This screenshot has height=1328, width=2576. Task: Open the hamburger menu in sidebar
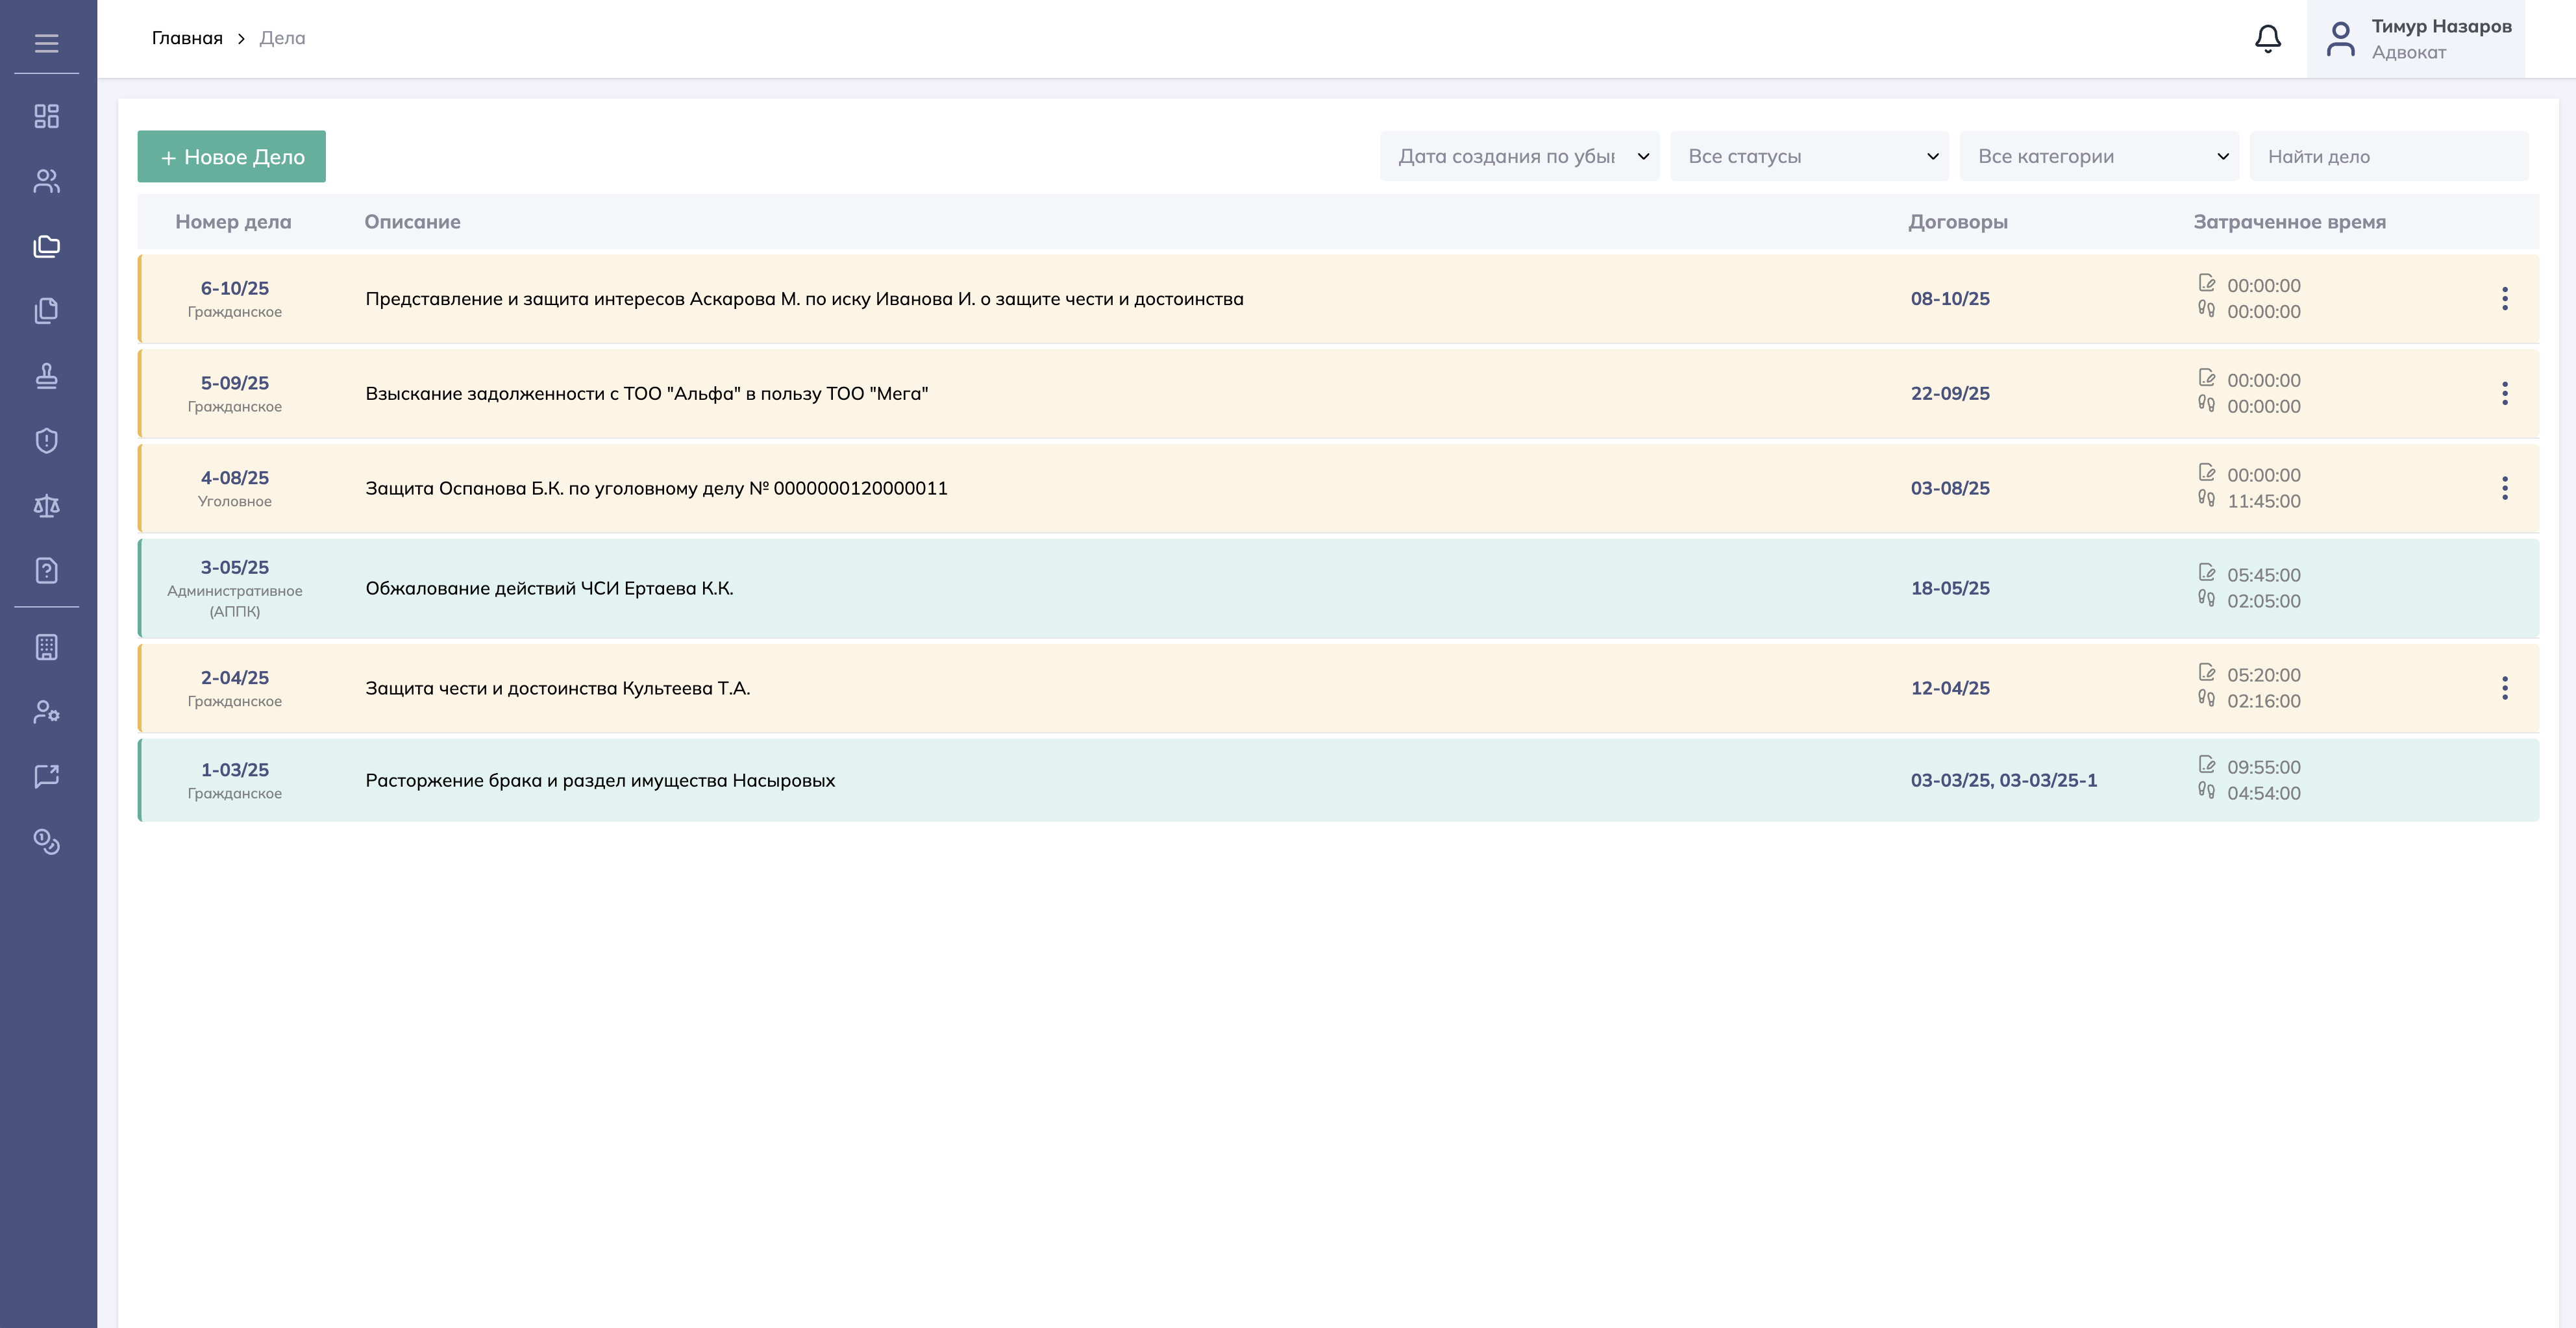pyautogui.click(x=46, y=43)
